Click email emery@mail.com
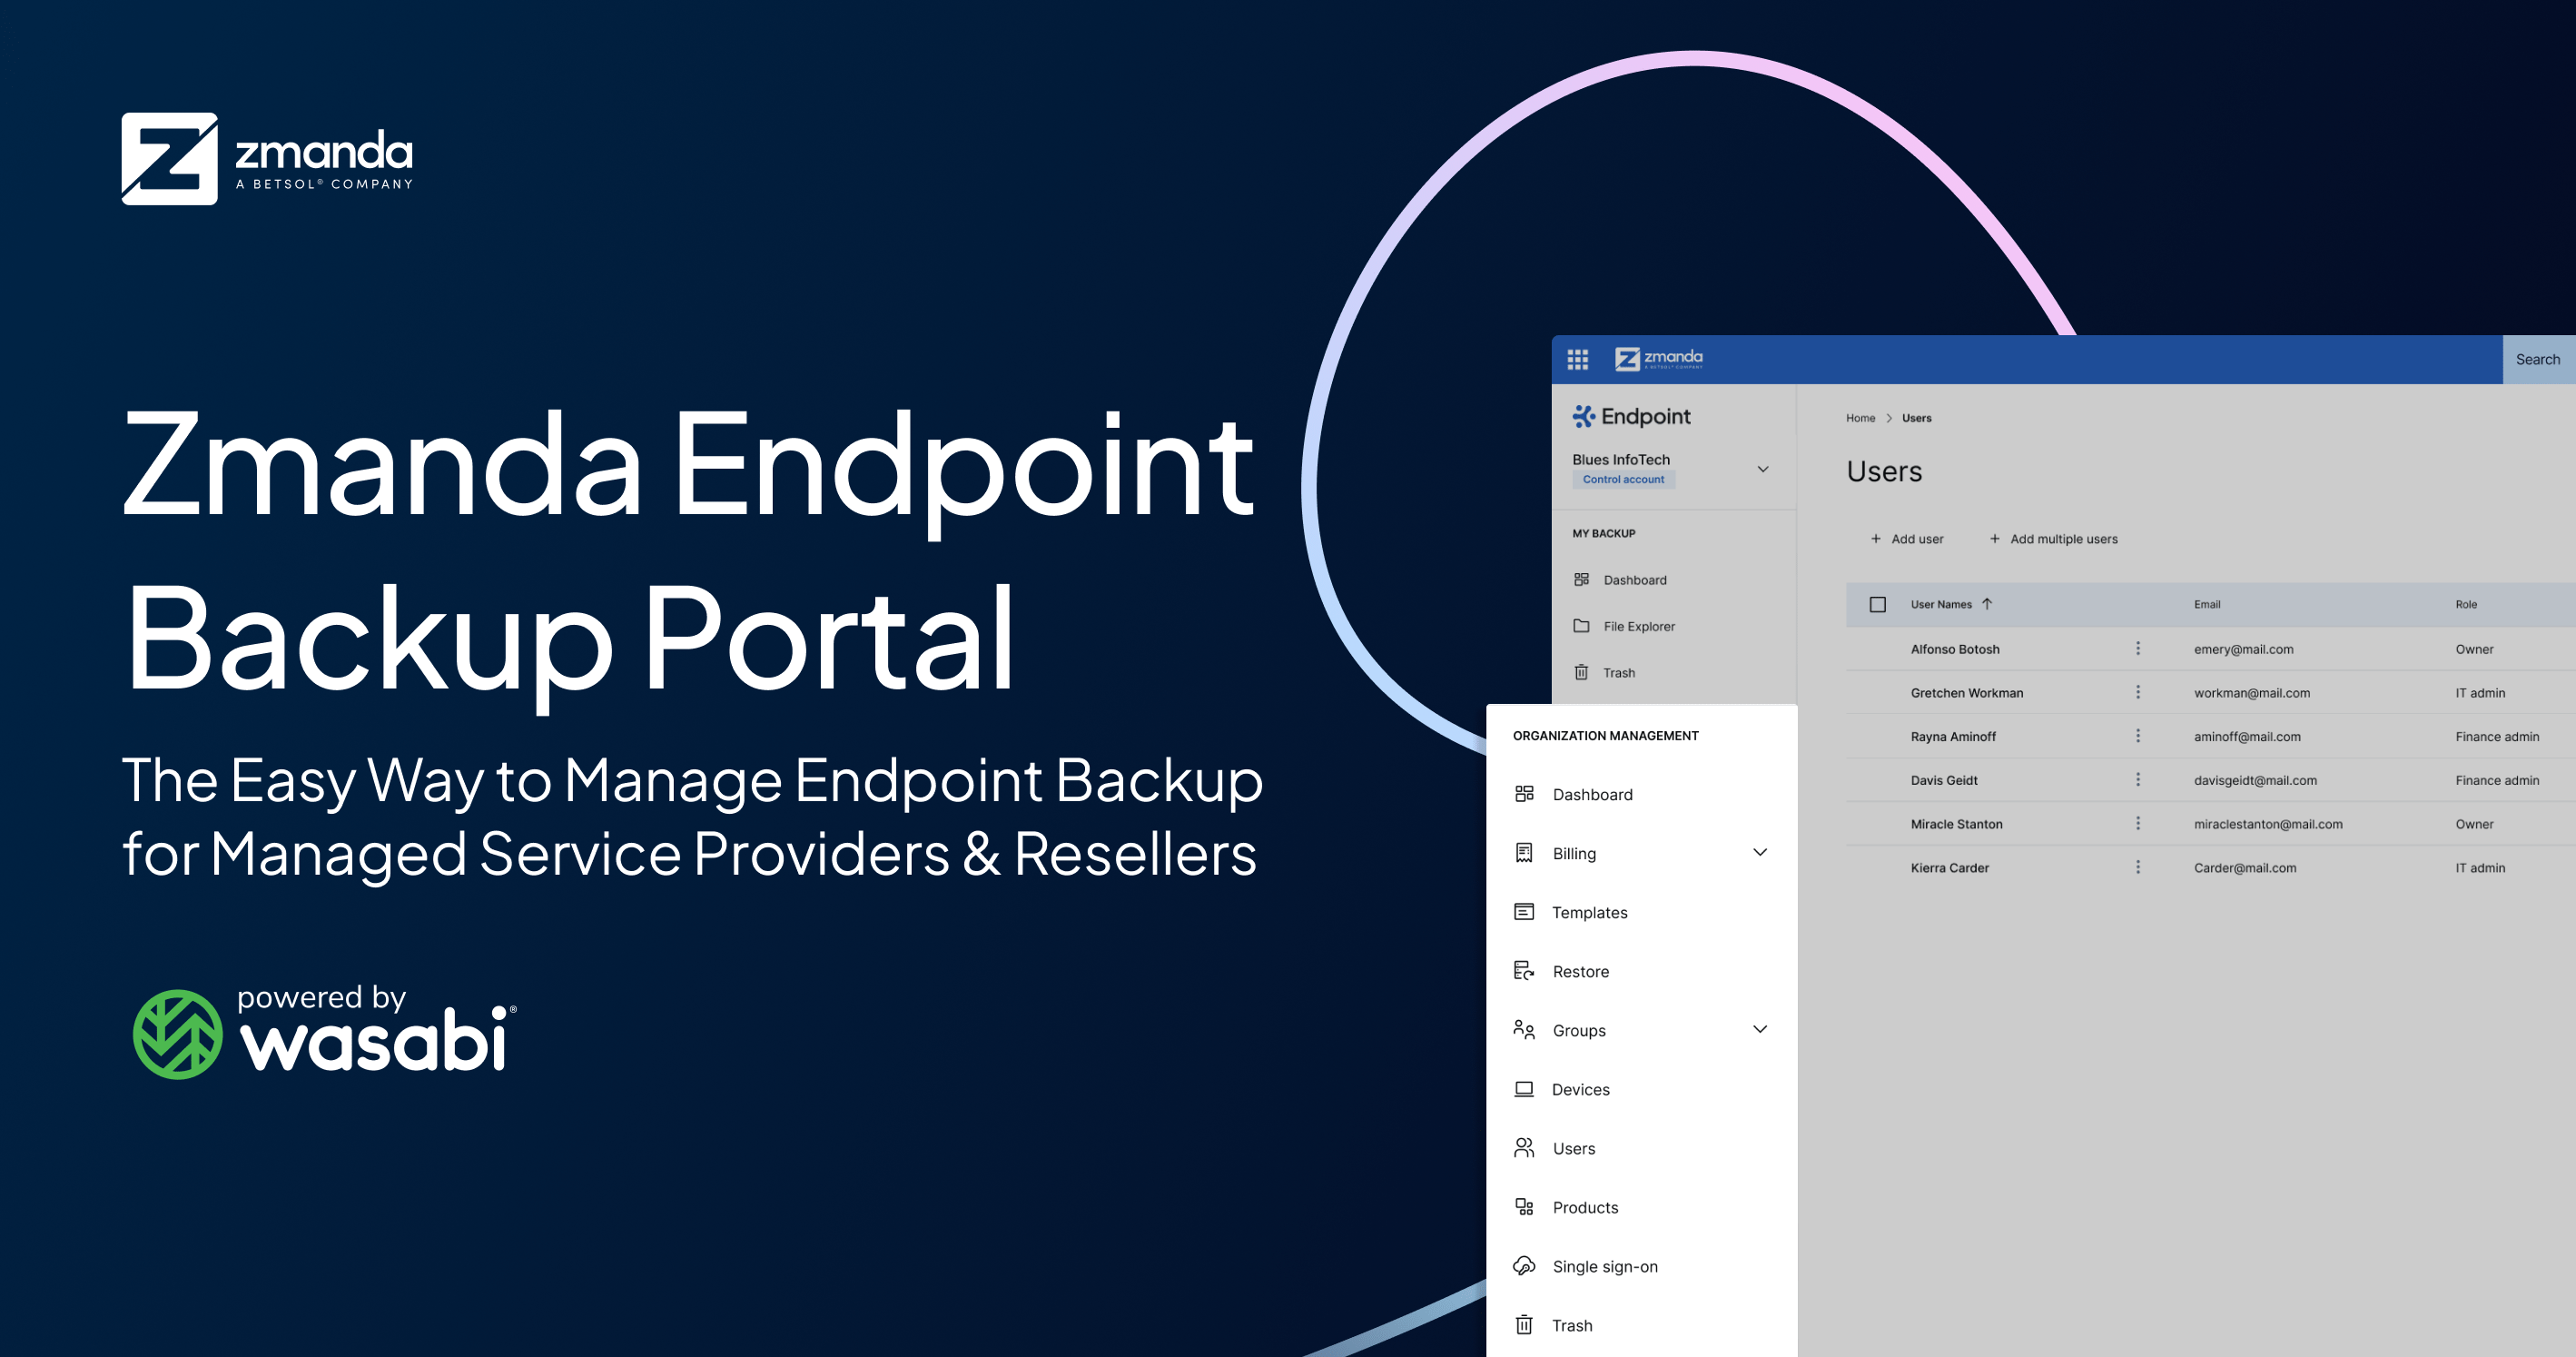 point(2243,649)
